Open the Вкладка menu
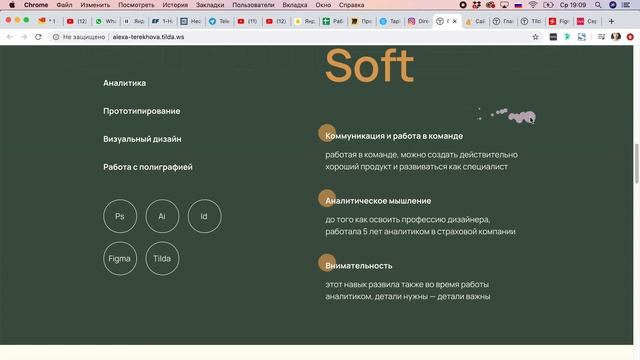This screenshot has height=360, width=640. coord(295,5)
